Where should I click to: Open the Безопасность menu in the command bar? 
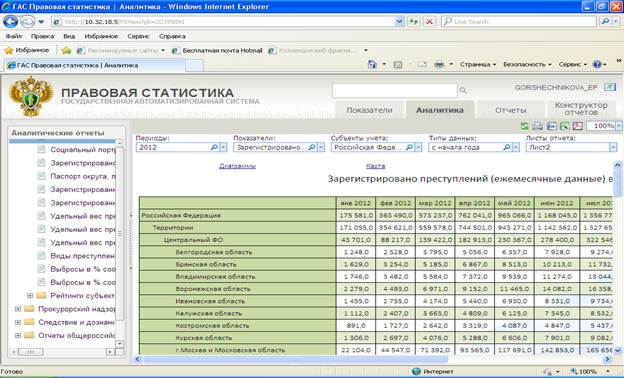[527, 64]
